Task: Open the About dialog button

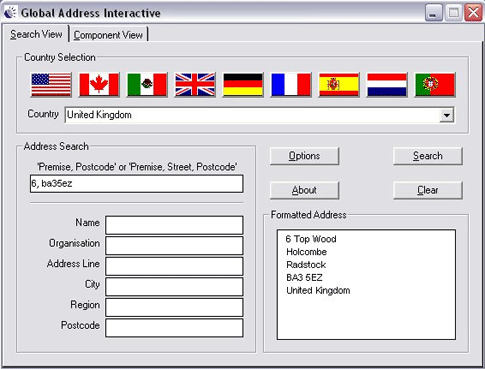Action: coord(304,190)
